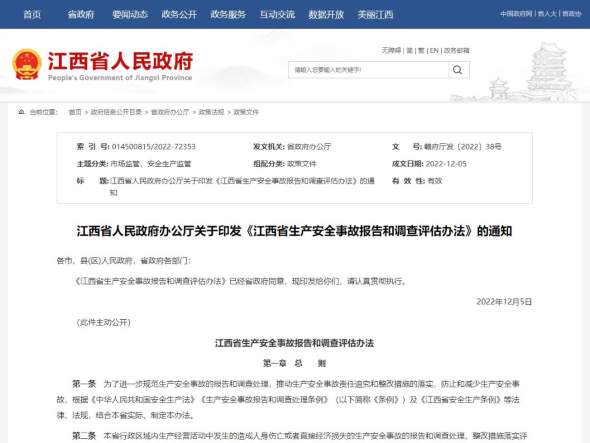Image resolution: width=590 pixels, height=443 pixels.
Task: Open the 首页 navigation menu item
Action: pyautogui.click(x=32, y=14)
